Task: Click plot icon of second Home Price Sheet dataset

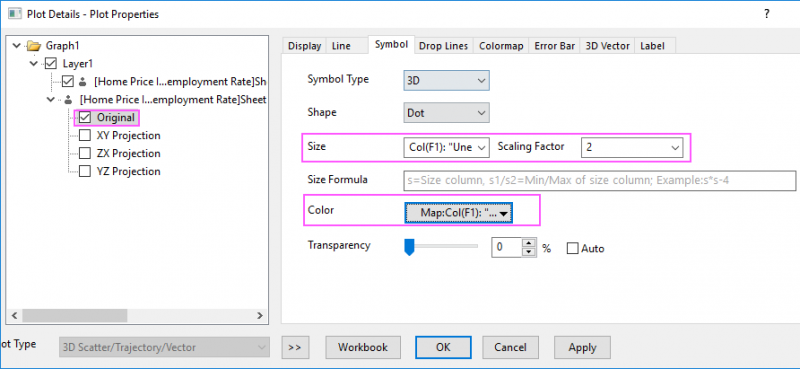Action: 68,100
